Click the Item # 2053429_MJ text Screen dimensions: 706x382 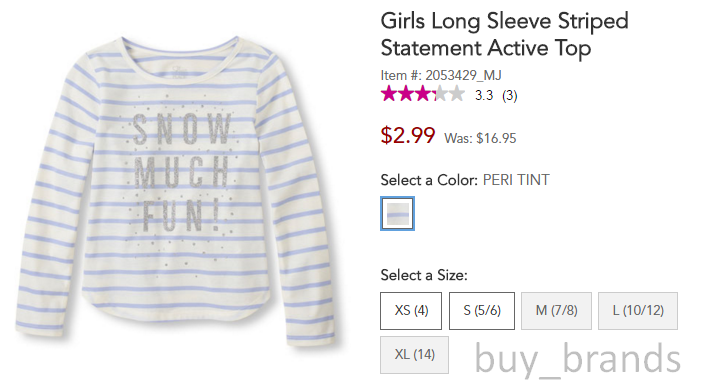441,75
